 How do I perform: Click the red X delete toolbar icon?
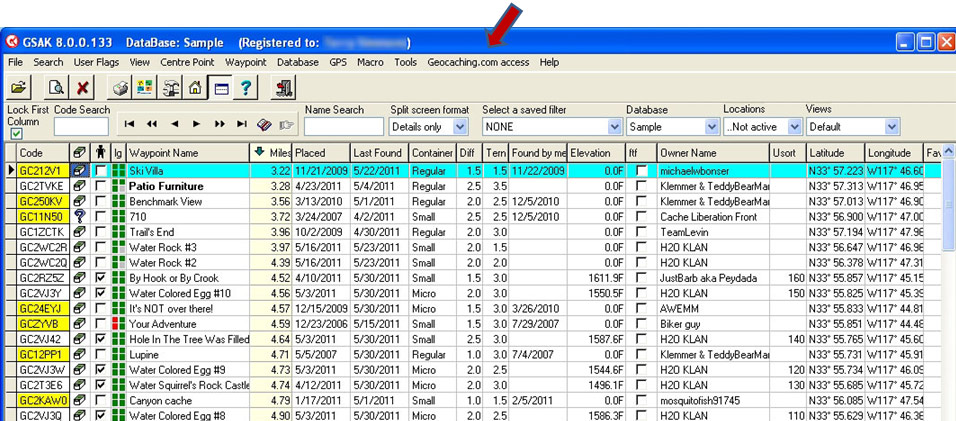point(82,88)
